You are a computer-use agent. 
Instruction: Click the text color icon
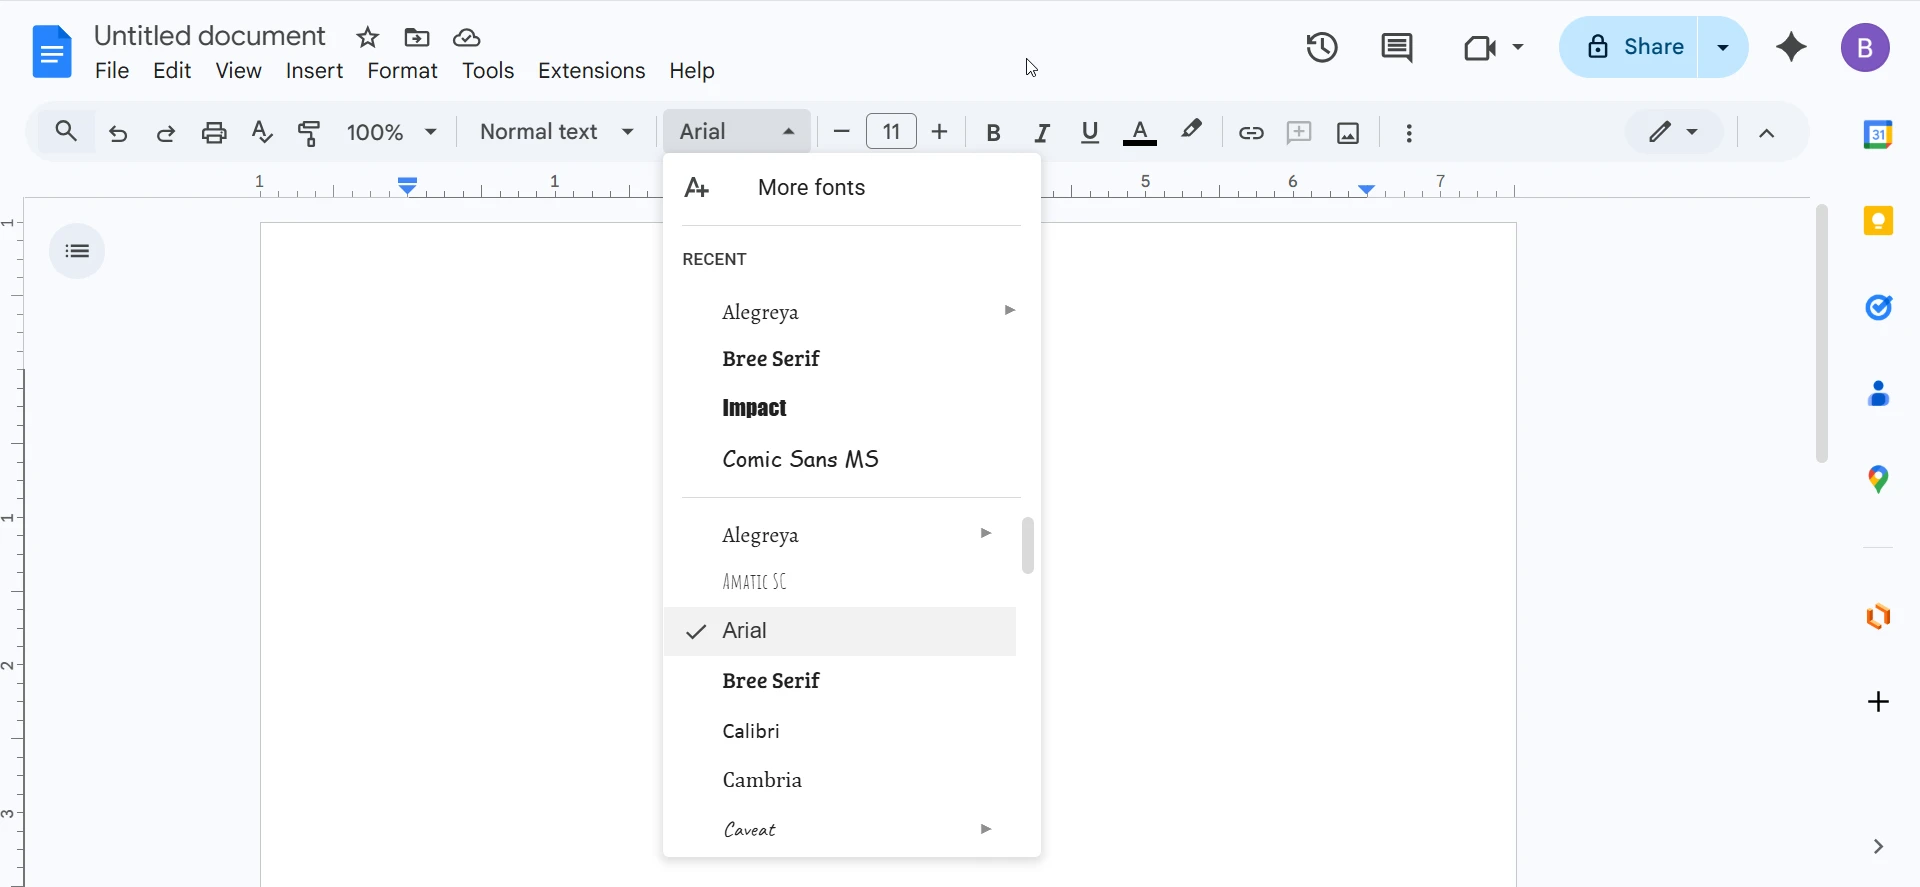1140,132
